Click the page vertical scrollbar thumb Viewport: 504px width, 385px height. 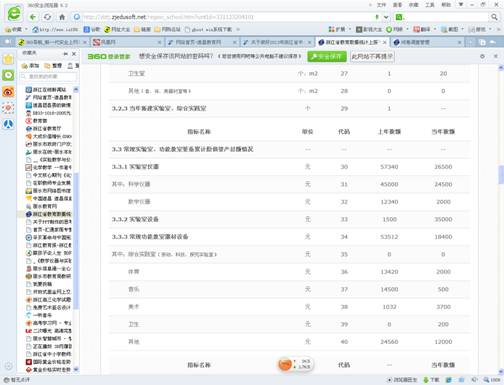(x=501, y=175)
